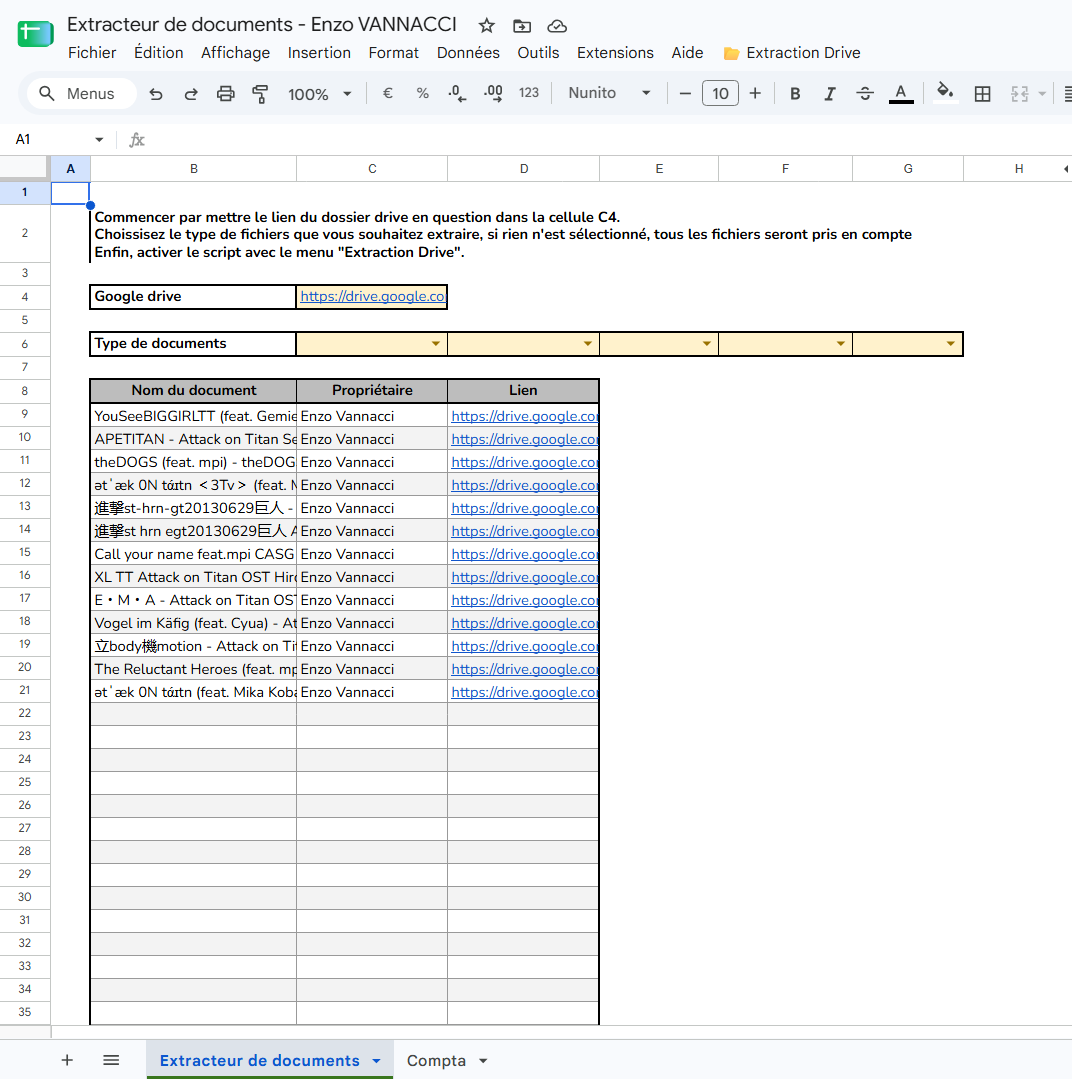This screenshot has width=1072, height=1079.
Task: Open the name box dropdown arrow
Action: click(99, 140)
